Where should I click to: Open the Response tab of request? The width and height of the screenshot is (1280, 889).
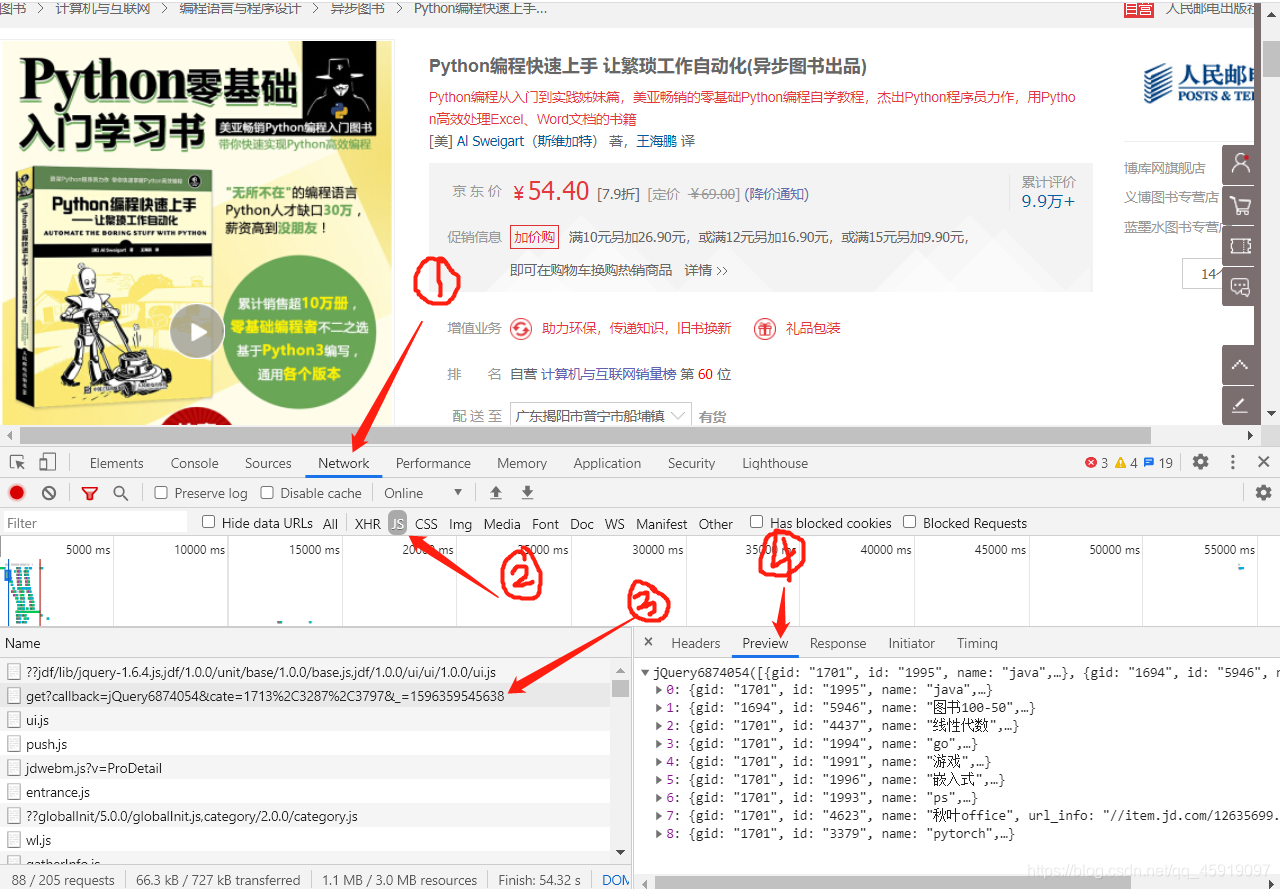tap(838, 643)
